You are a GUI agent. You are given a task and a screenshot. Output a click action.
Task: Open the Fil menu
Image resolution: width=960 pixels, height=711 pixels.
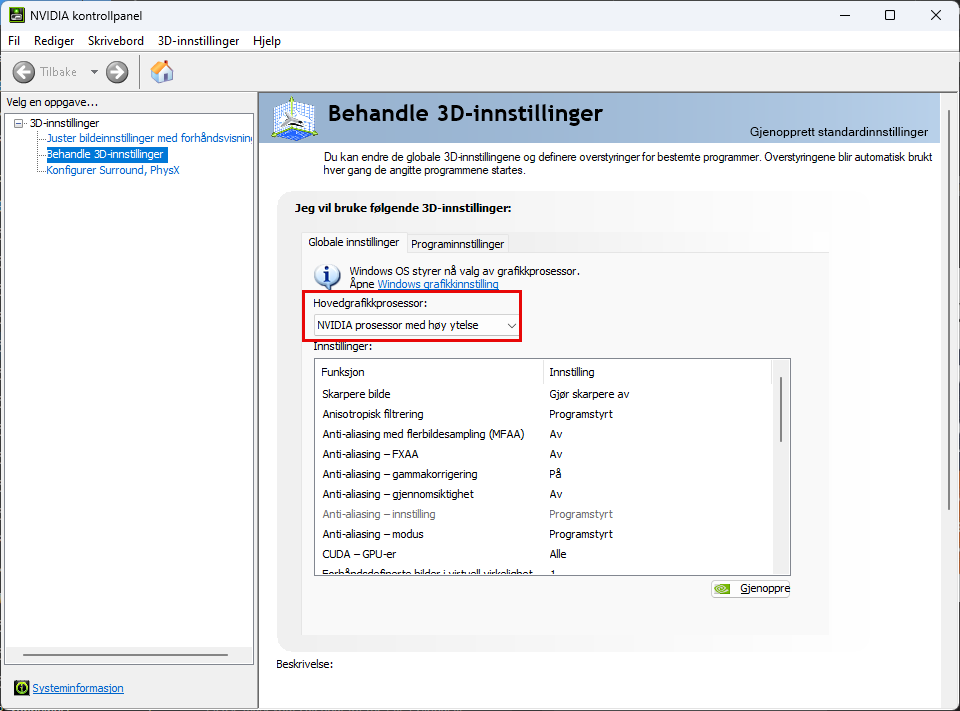(14, 41)
